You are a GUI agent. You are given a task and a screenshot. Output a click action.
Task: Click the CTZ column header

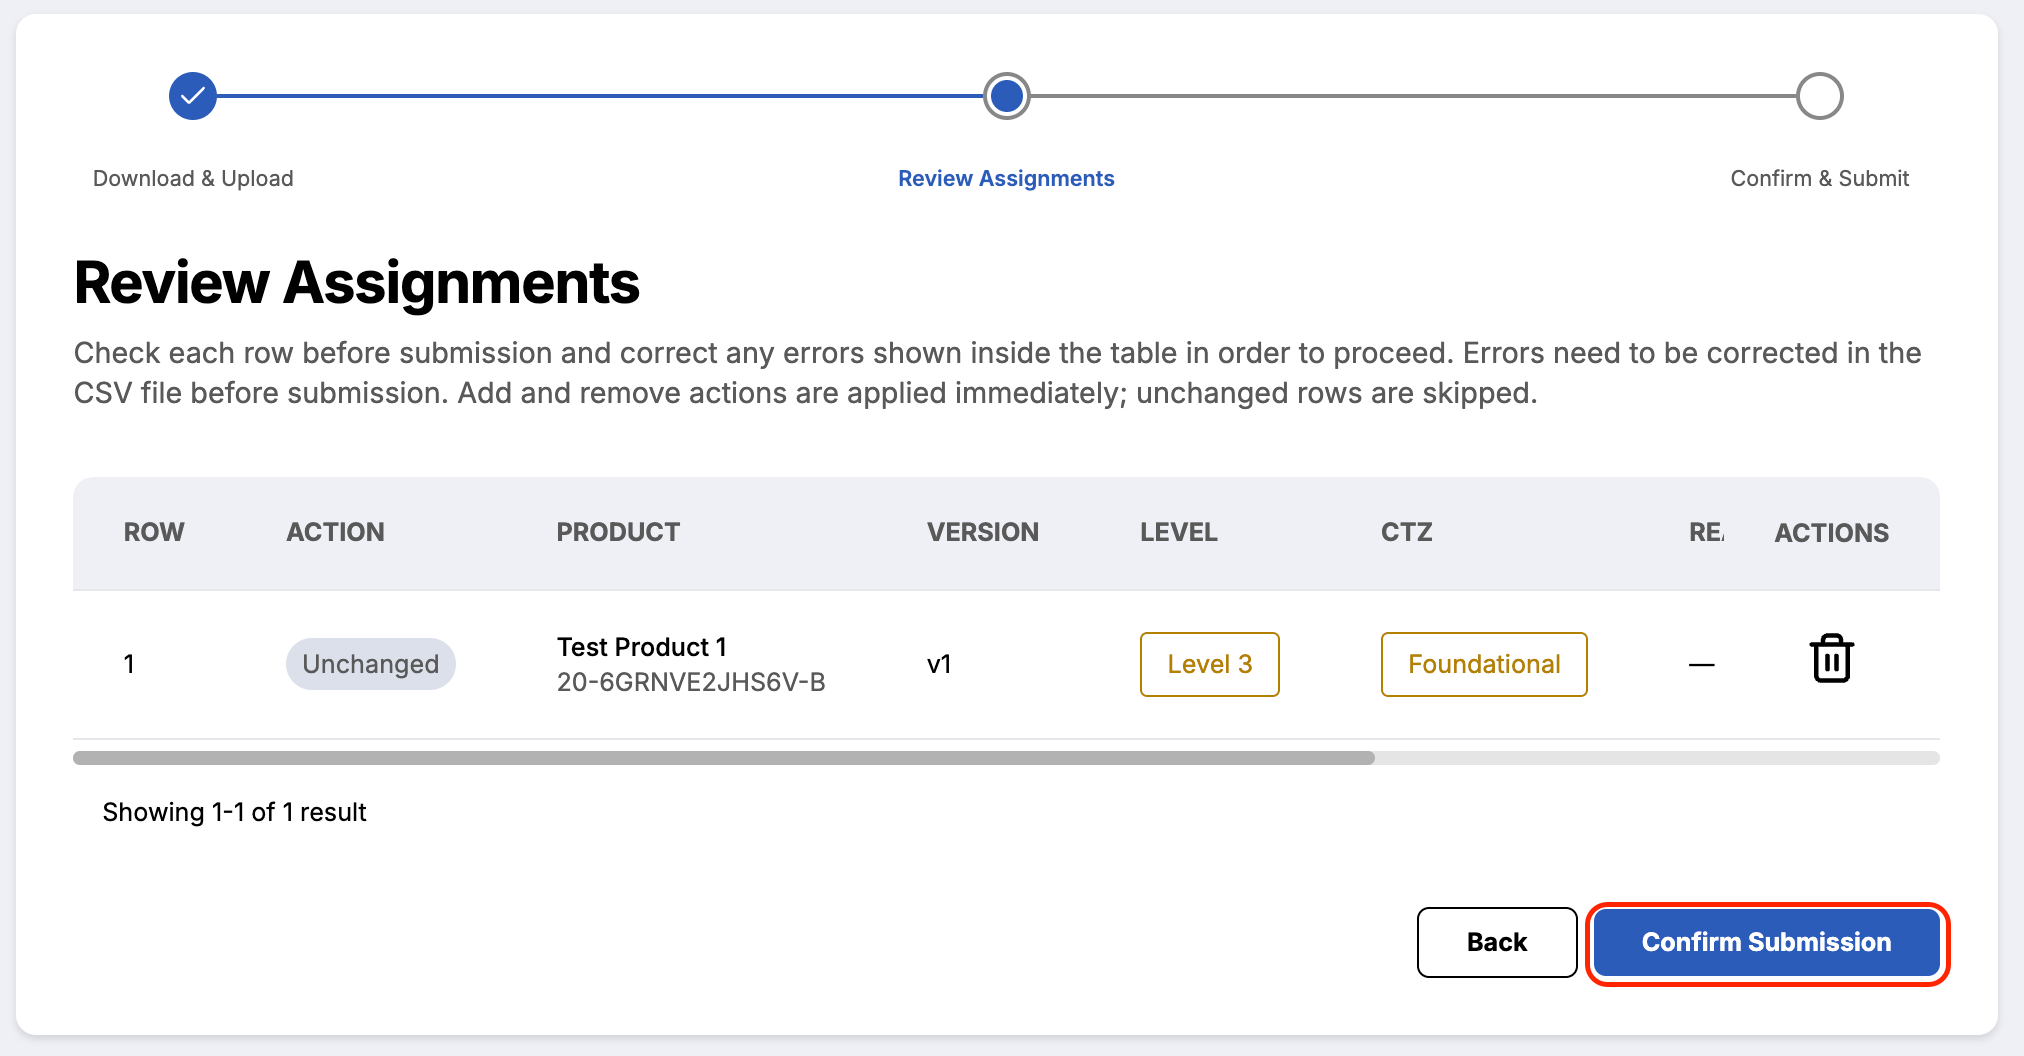[1407, 532]
